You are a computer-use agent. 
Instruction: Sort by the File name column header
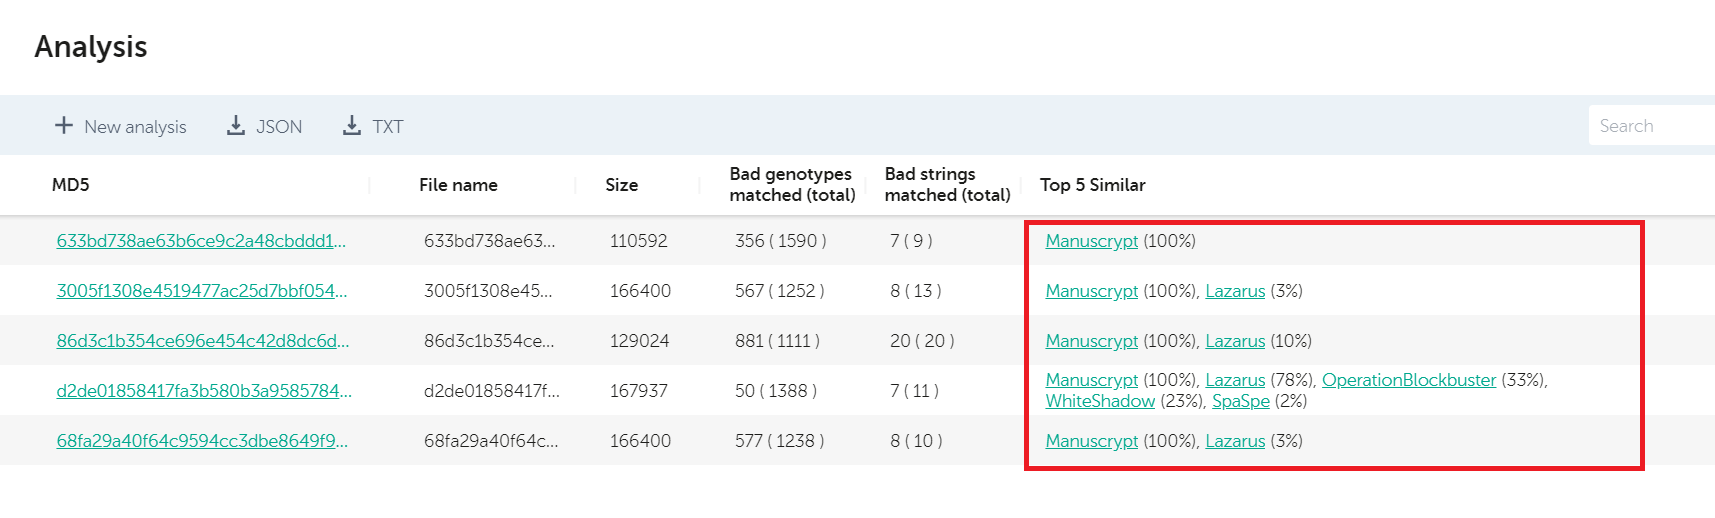click(458, 185)
